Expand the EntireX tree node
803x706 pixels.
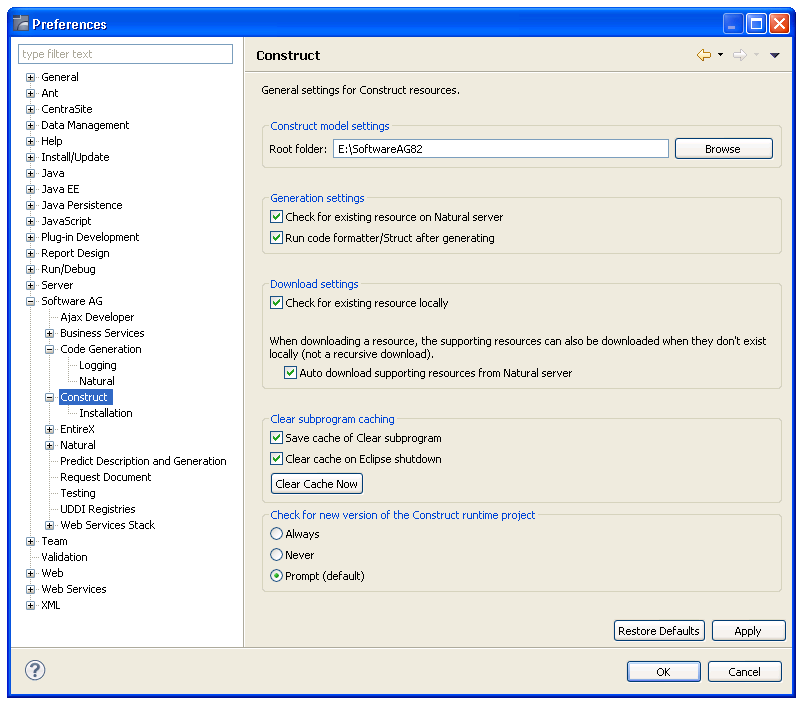coord(50,429)
